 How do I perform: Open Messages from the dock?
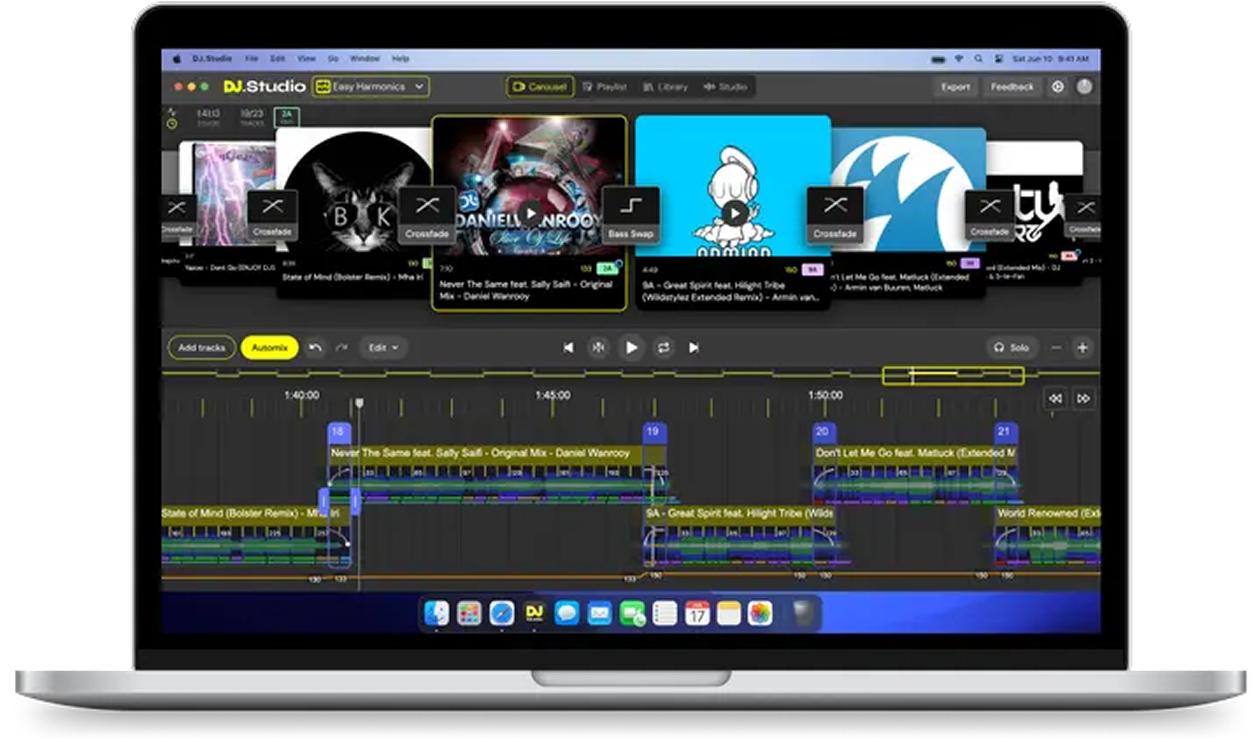tap(567, 613)
